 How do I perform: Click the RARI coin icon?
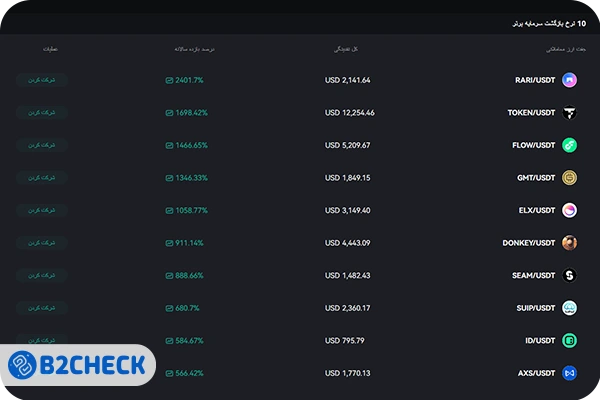point(569,80)
